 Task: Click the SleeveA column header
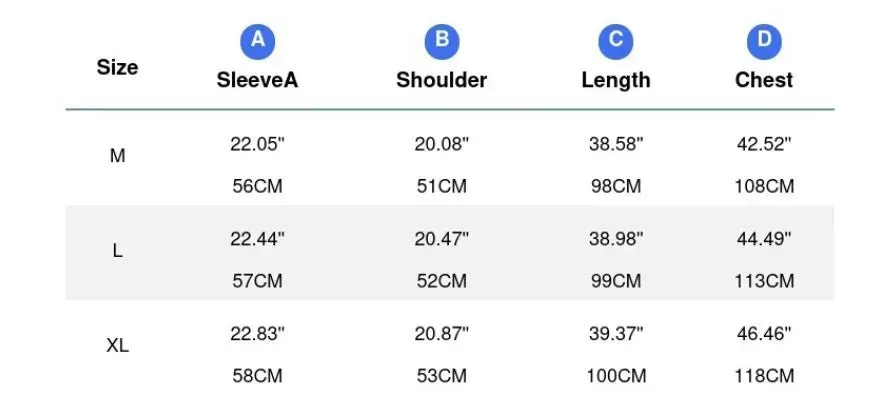[257, 80]
